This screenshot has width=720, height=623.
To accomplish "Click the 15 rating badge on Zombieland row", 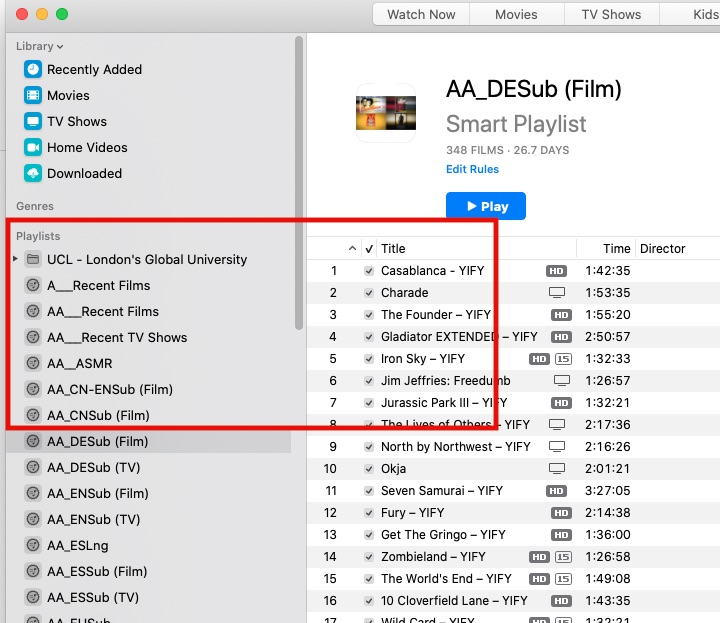I will [563, 557].
